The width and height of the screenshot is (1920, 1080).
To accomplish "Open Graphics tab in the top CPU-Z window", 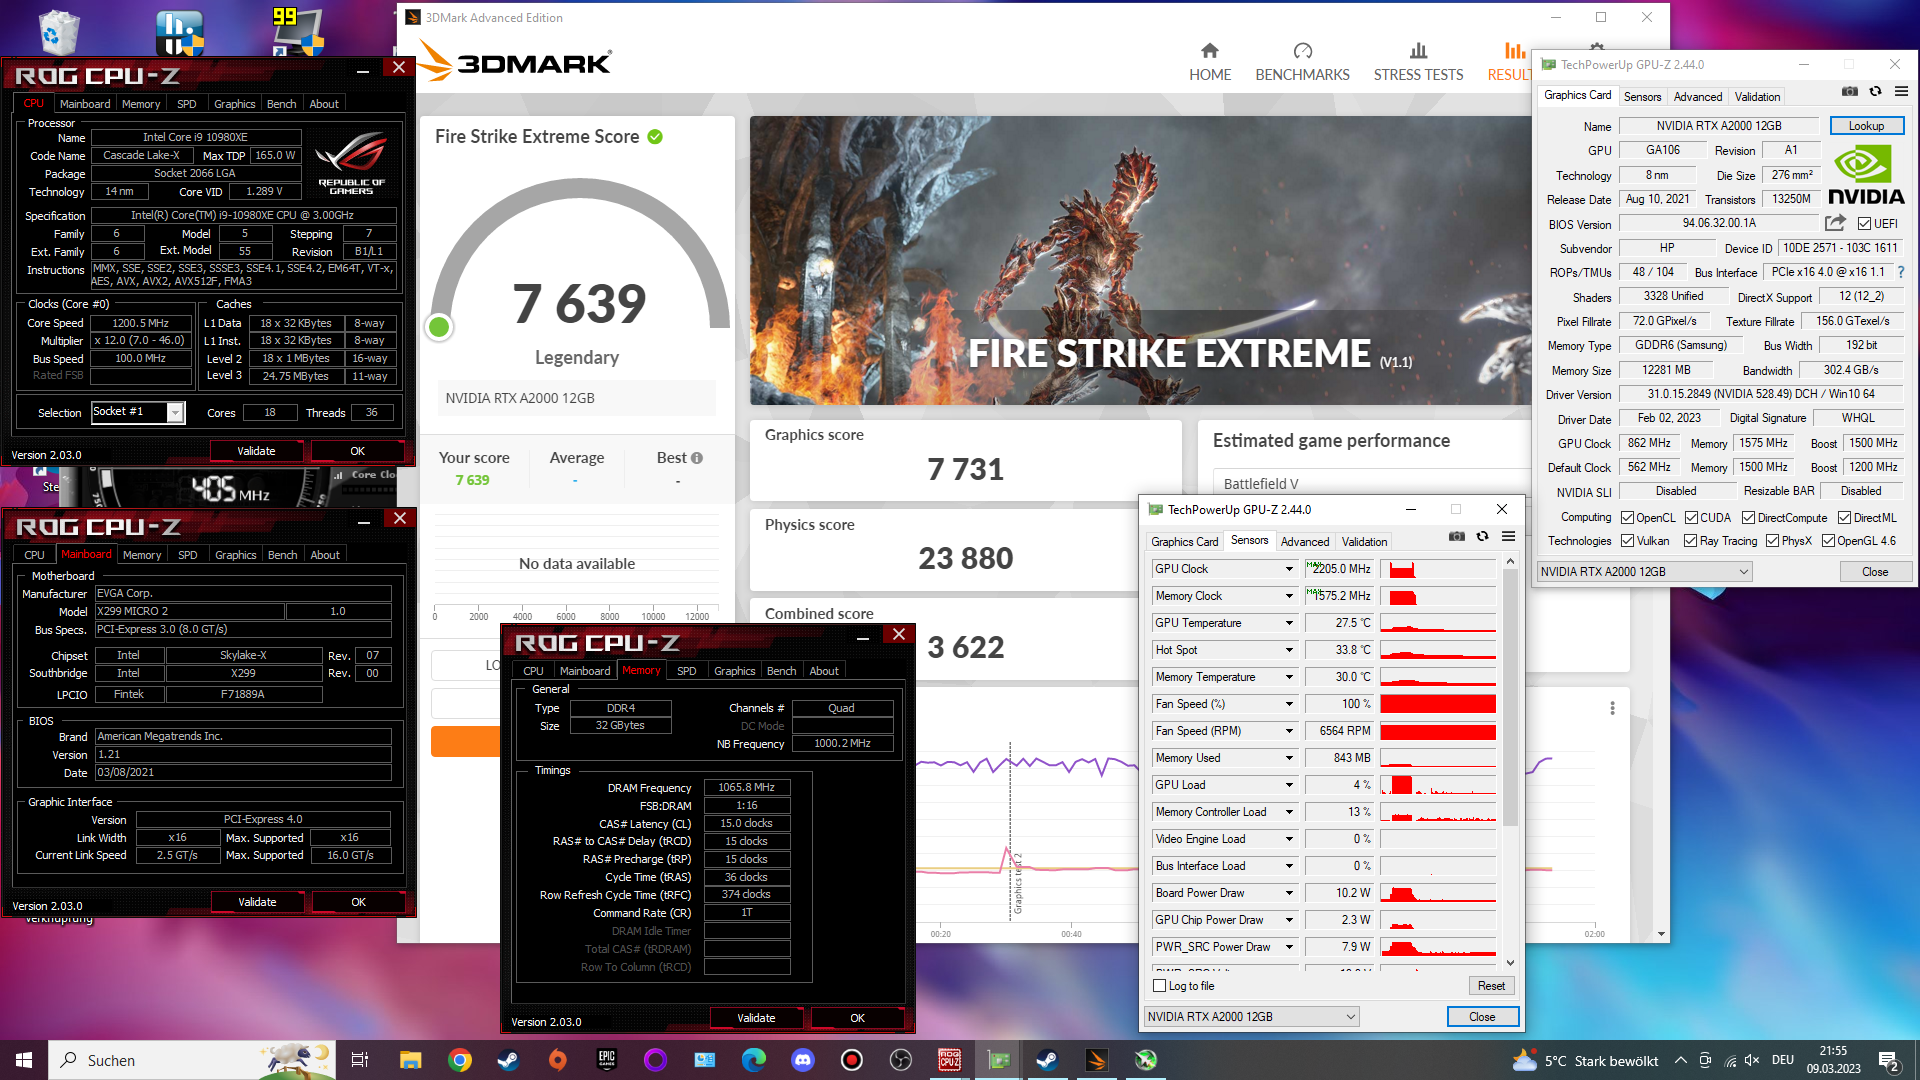I will coord(235,104).
